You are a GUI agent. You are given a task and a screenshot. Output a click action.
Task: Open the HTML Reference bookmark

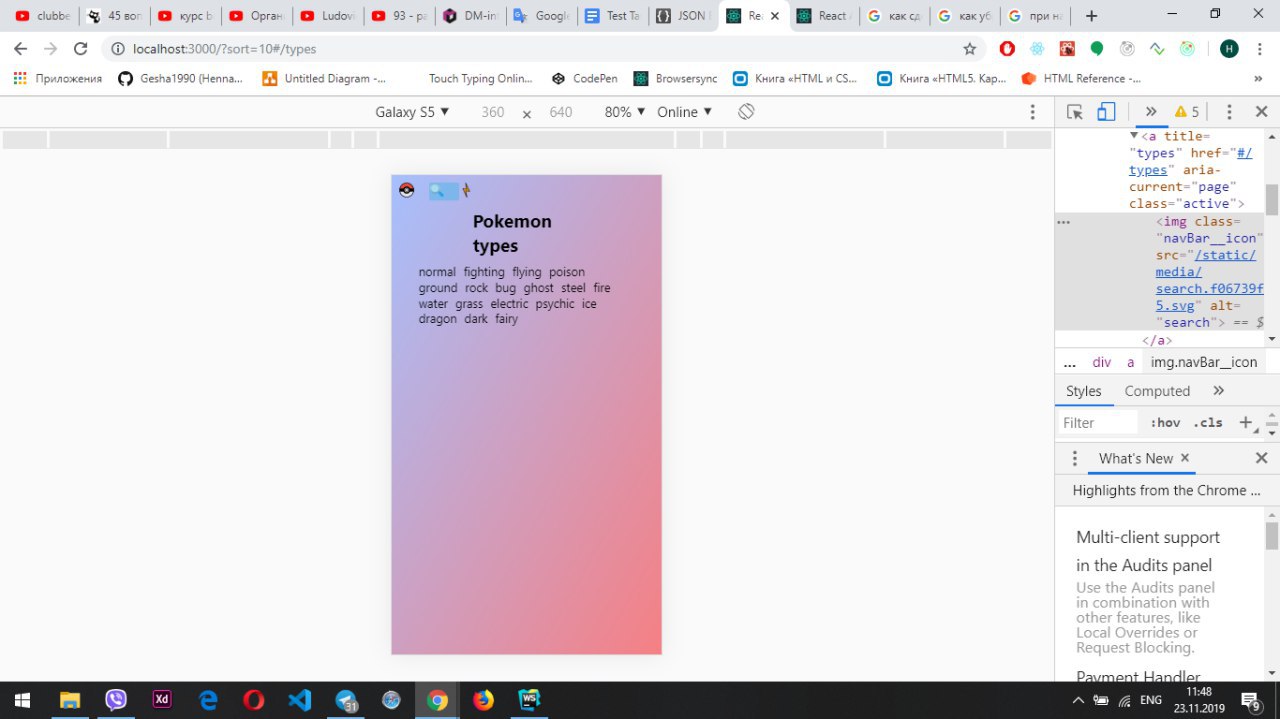pyautogui.click(x=1081, y=78)
